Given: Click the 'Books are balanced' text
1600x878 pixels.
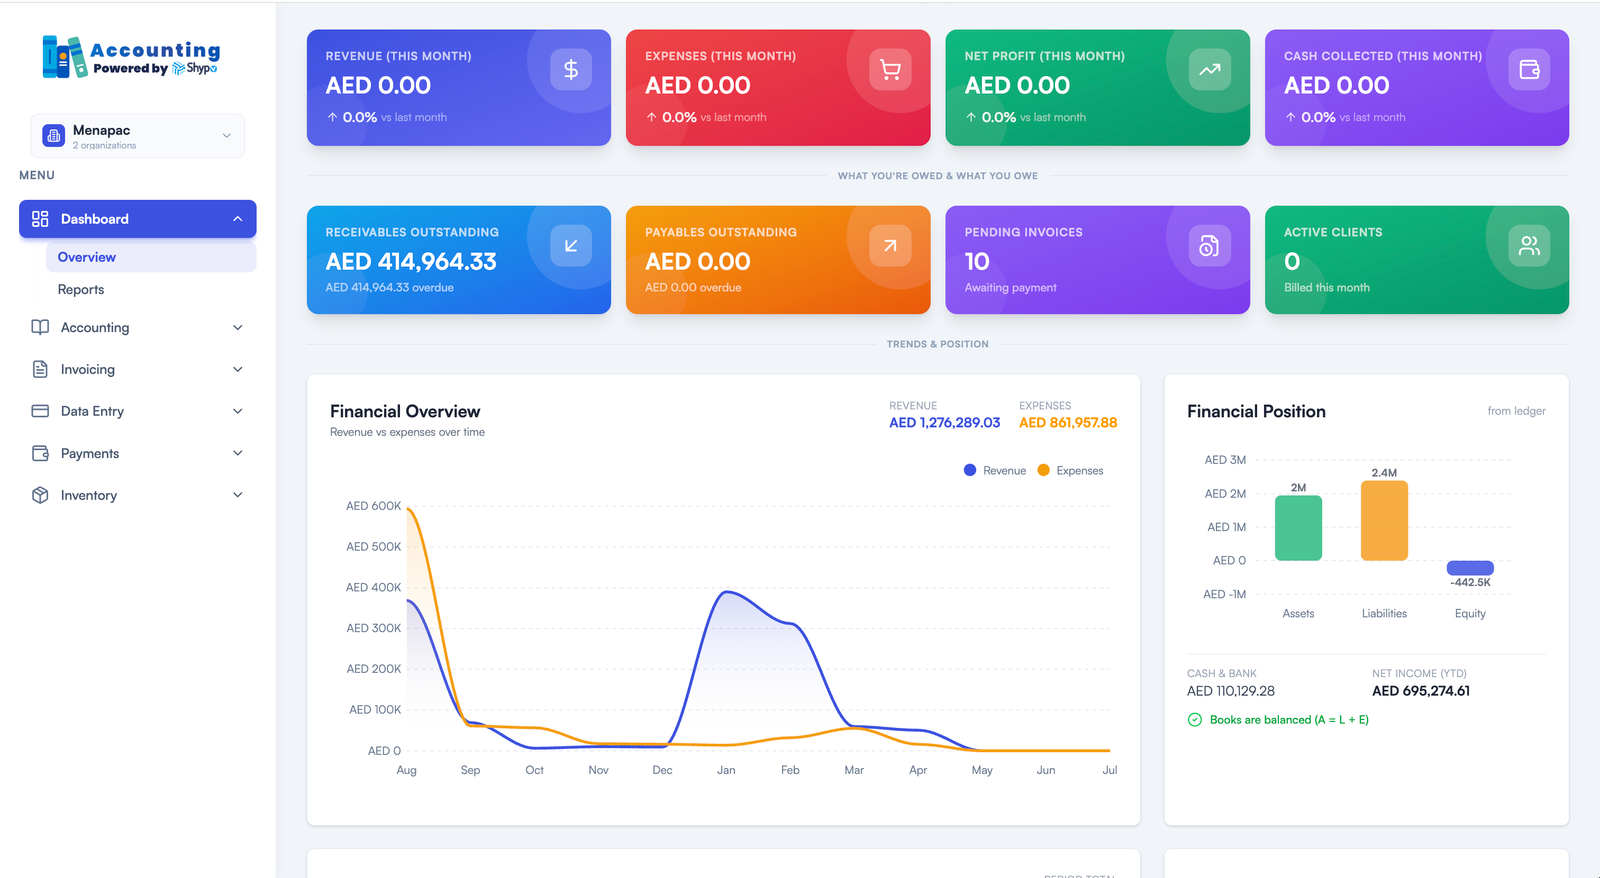Looking at the screenshot, I should [1289, 720].
